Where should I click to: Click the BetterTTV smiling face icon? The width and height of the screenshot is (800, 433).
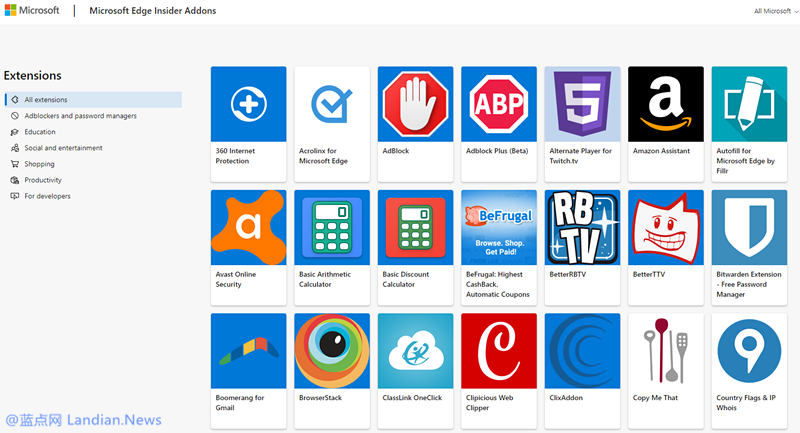pos(666,227)
